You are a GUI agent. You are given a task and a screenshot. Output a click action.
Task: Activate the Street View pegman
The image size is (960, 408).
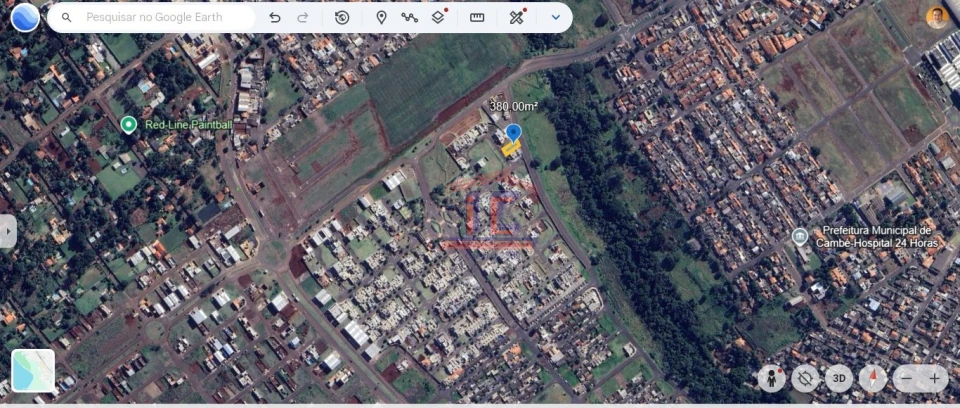771,378
